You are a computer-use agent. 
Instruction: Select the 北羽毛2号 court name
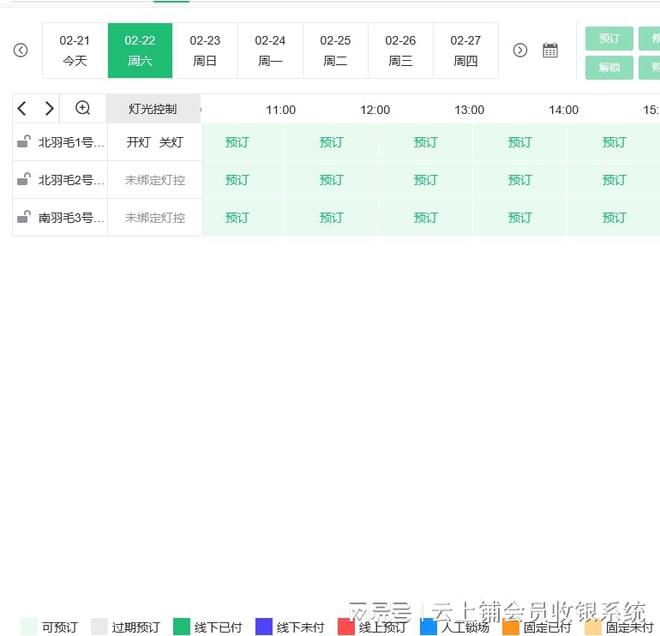pos(71,180)
